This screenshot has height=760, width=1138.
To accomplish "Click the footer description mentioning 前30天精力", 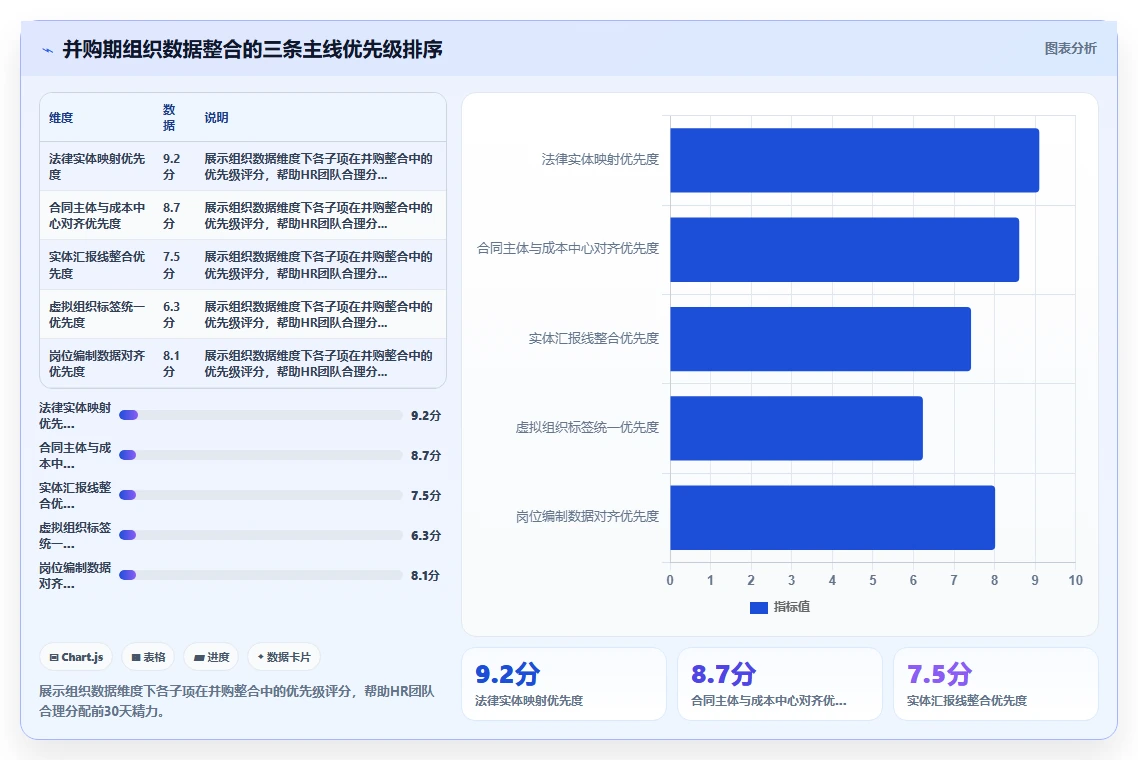I will (x=237, y=700).
